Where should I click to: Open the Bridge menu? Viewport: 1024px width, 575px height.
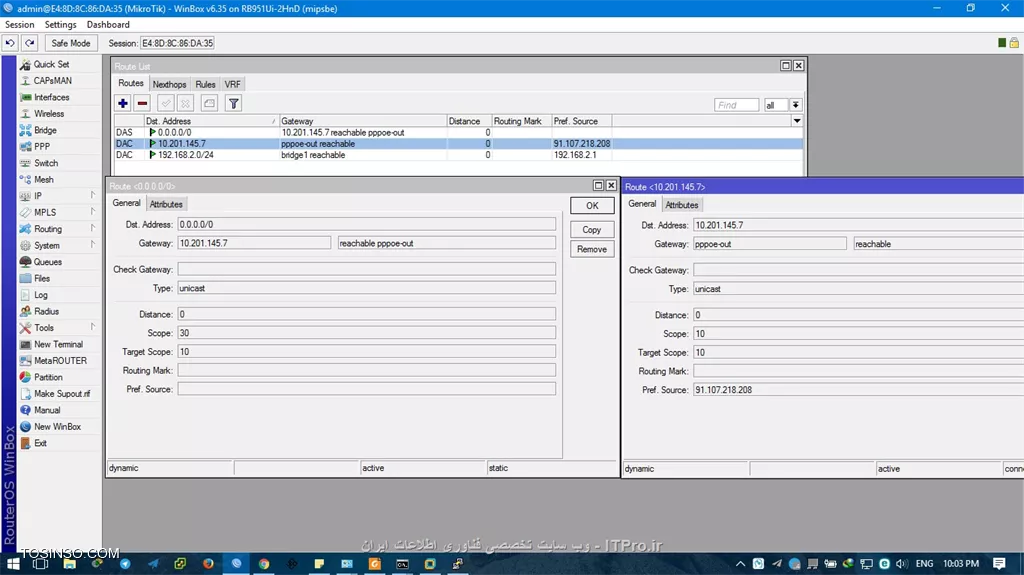click(45, 130)
